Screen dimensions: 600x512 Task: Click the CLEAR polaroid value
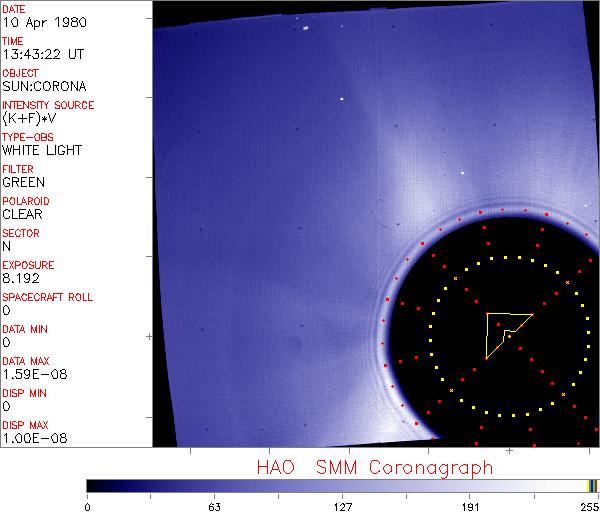click(x=22, y=214)
